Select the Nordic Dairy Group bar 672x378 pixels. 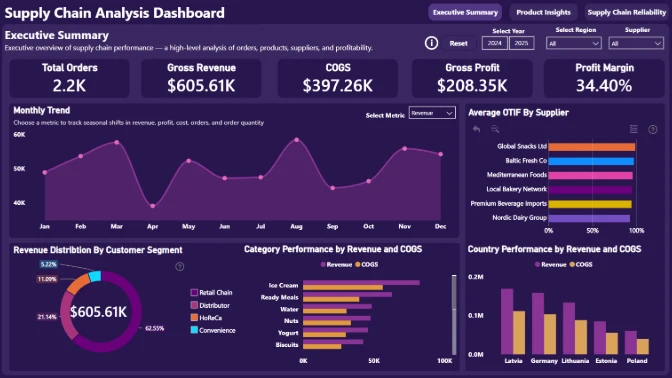click(x=589, y=218)
